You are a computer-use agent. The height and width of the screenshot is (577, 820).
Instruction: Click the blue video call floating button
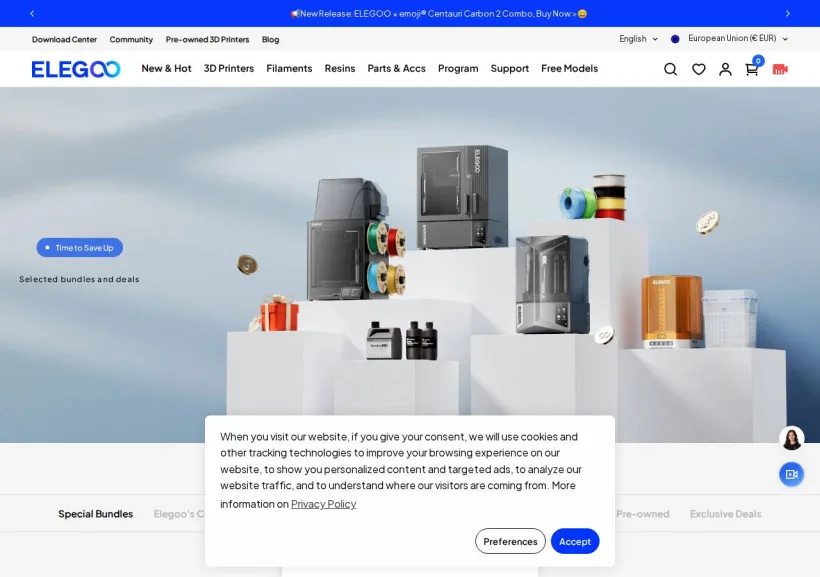(x=792, y=474)
